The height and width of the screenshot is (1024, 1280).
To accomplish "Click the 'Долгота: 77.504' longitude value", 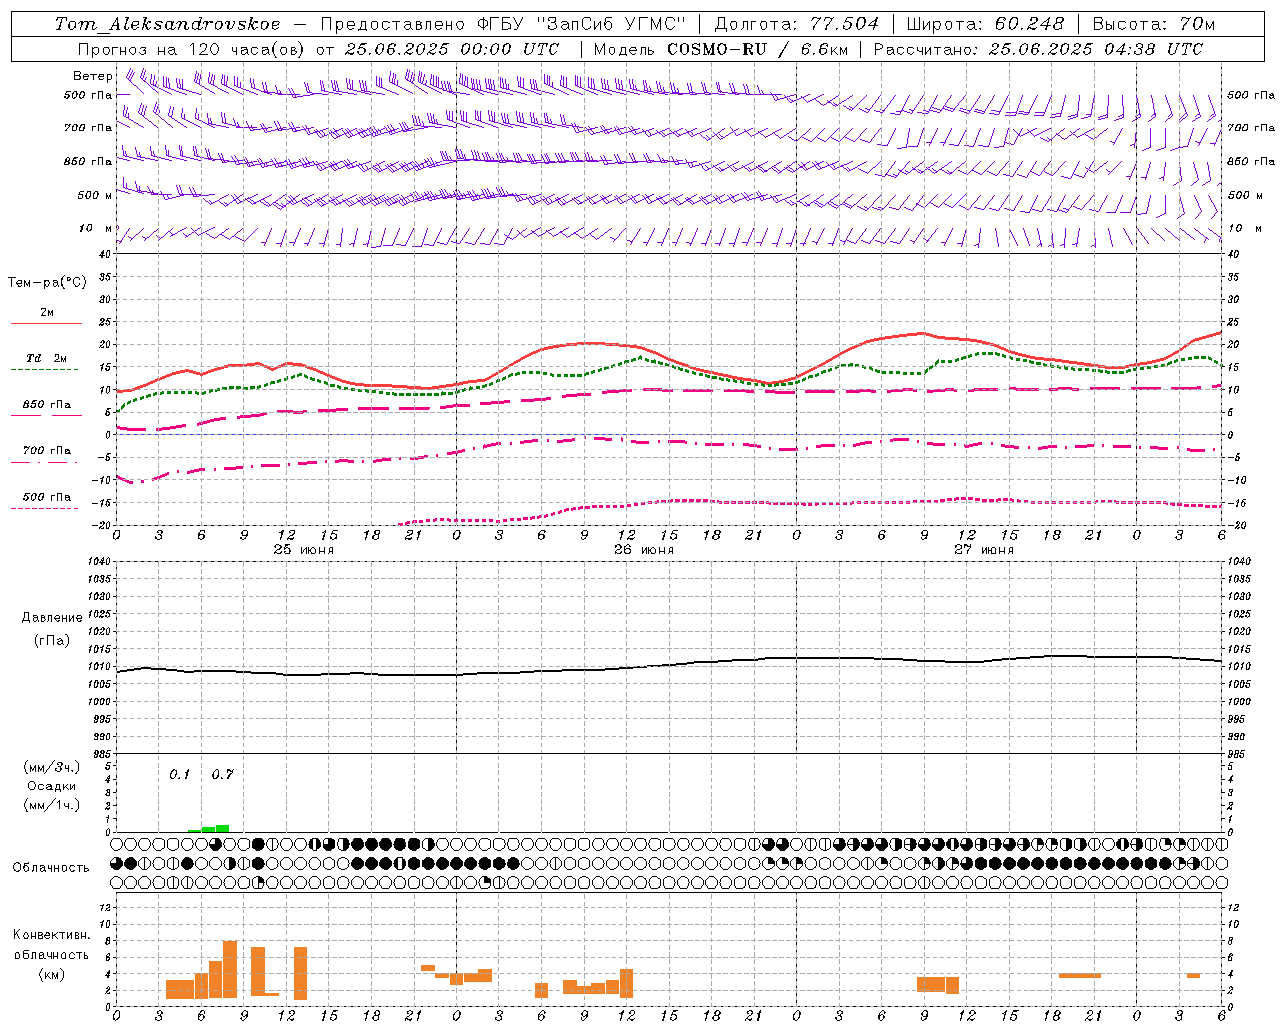I will click(797, 24).
